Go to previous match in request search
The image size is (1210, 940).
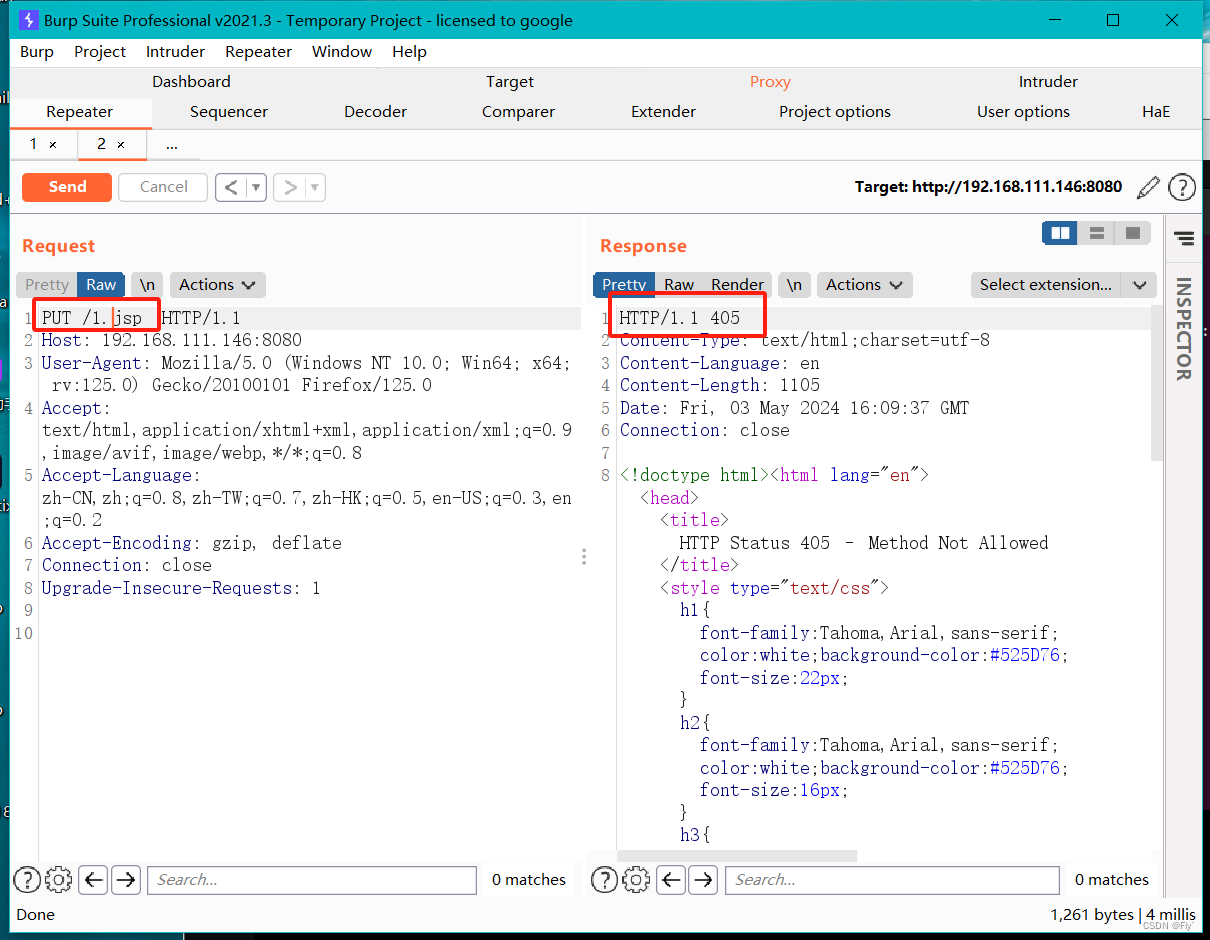coord(93,880)
